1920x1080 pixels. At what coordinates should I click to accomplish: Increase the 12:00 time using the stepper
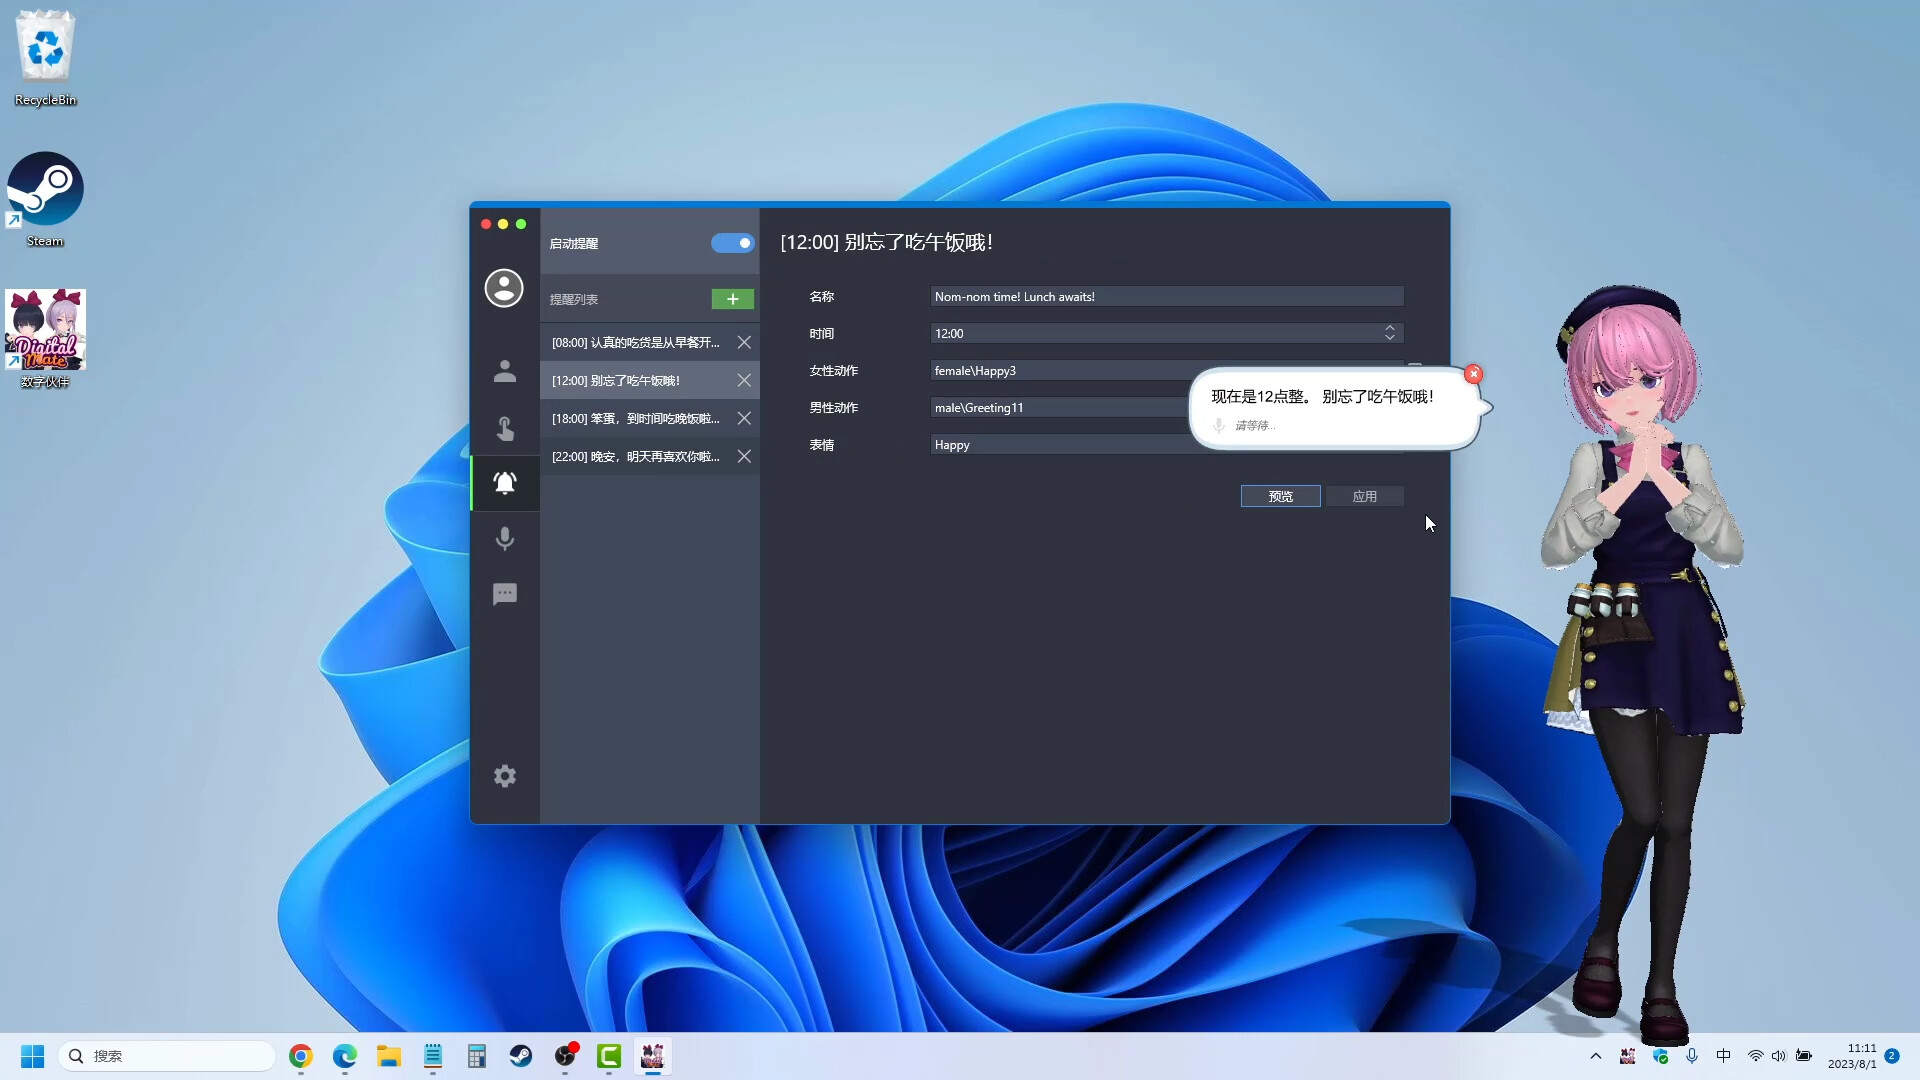point(1390,328)
